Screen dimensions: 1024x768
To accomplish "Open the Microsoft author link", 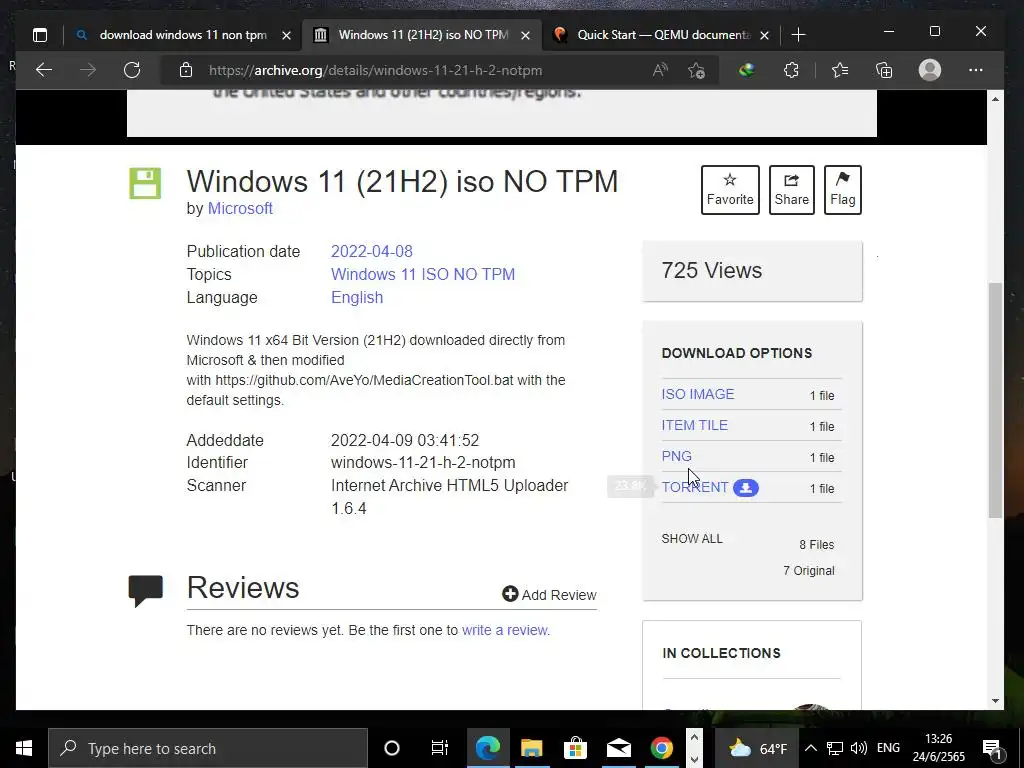I will [x=240, y=208].
